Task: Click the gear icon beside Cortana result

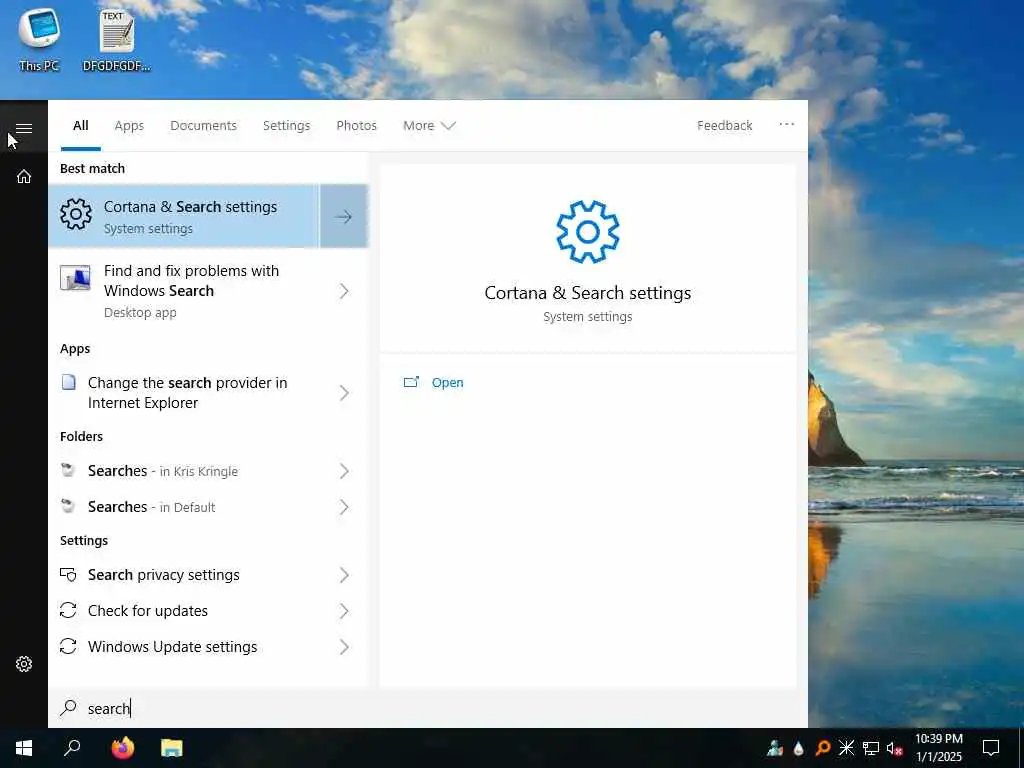Action: click(x=76, y=214)
